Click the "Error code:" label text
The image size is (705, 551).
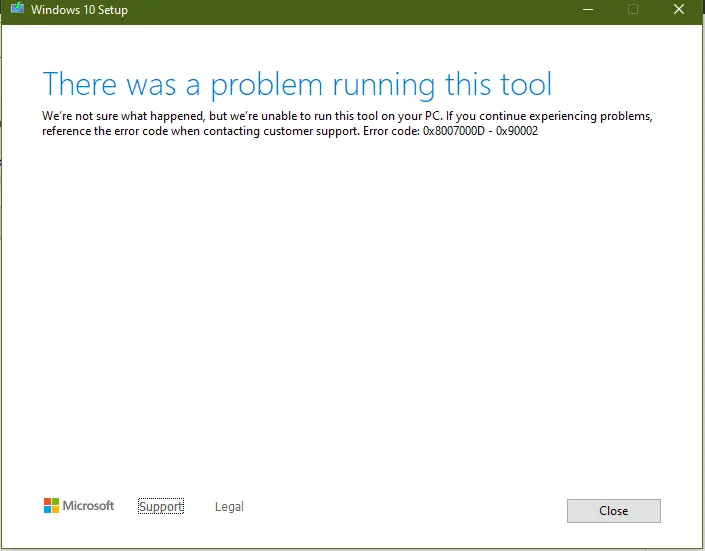coord(391,131)
